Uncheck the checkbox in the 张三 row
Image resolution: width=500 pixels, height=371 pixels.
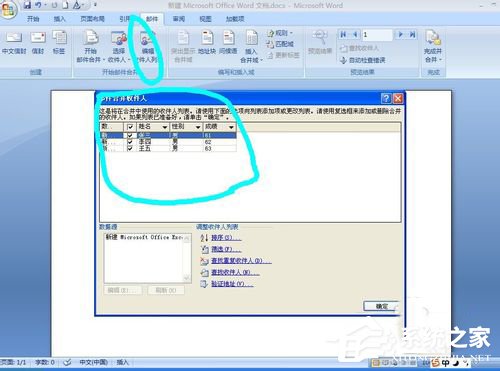(130, 136)
